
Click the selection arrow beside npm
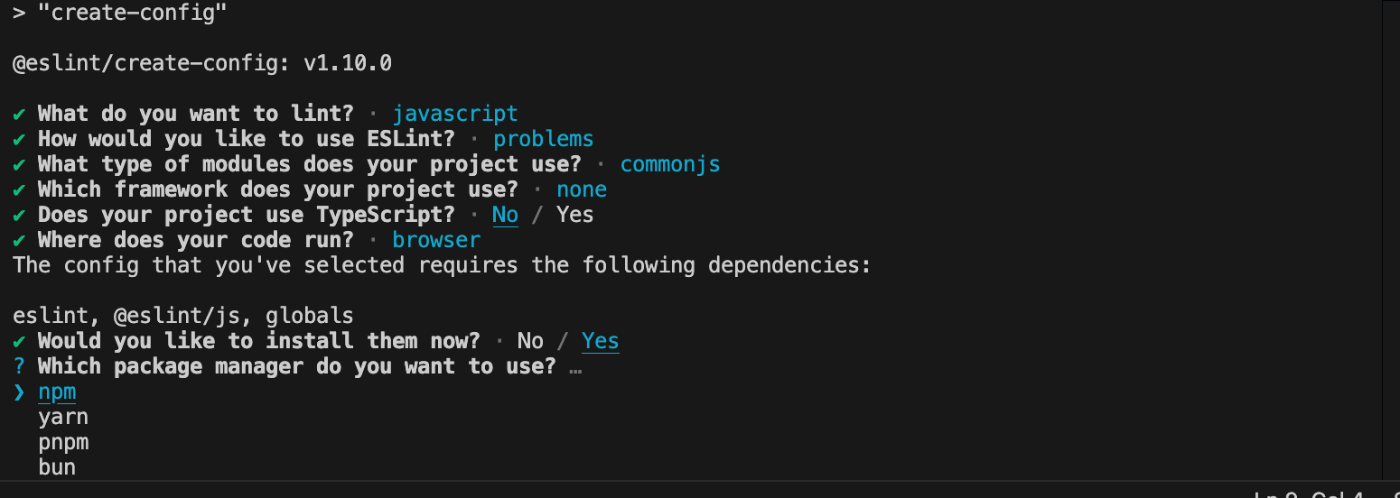coord(19,392)
